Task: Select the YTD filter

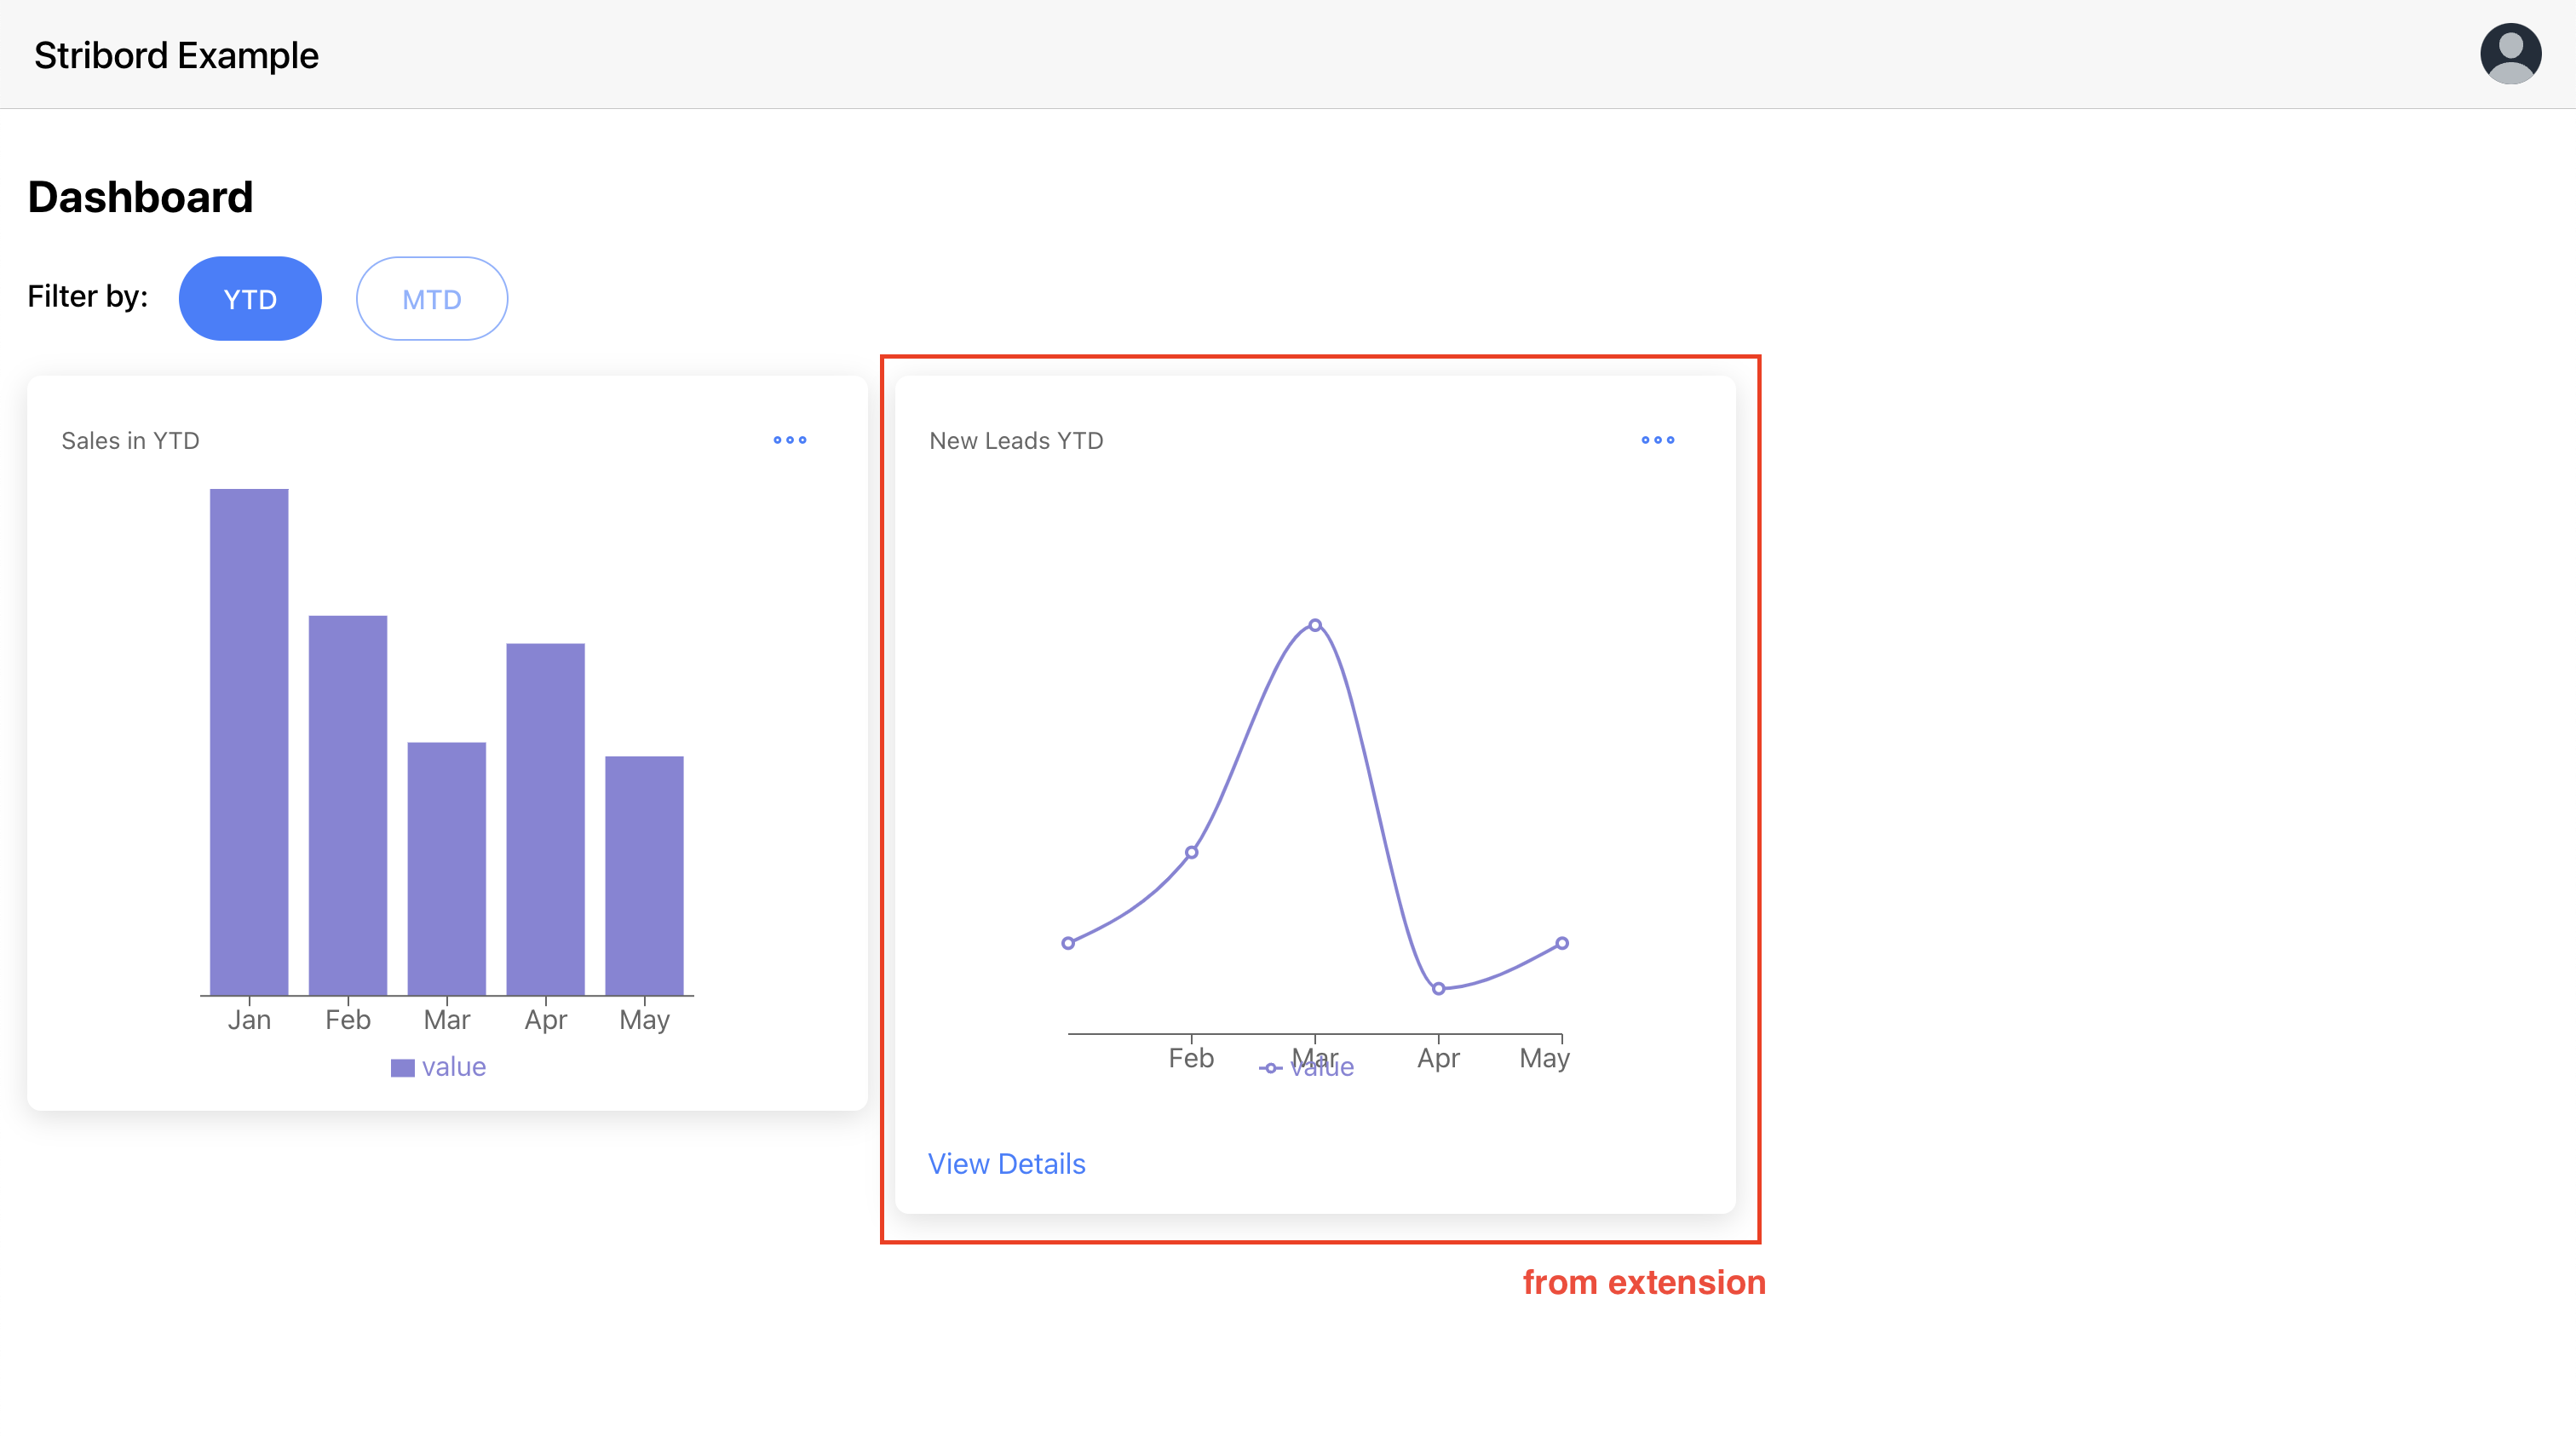Action: click(x=250, y=299)
